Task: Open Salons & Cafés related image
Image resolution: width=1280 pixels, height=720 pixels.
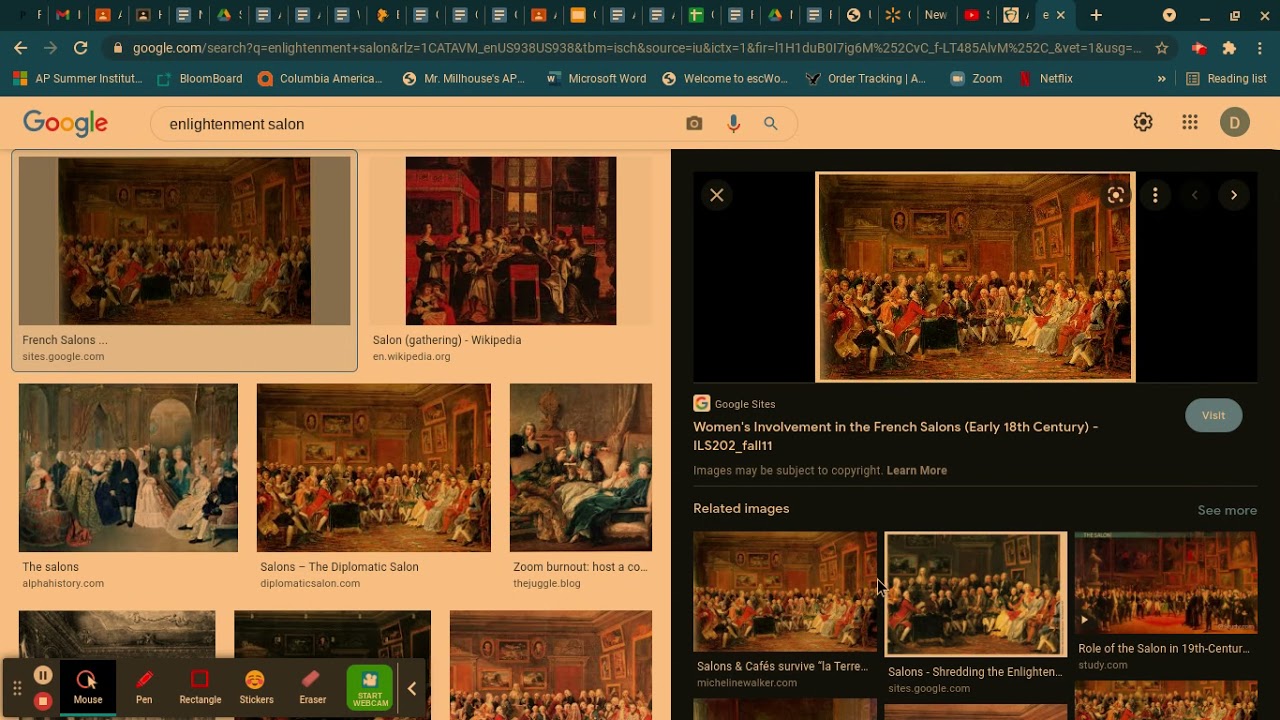Action: pos(785,592)
